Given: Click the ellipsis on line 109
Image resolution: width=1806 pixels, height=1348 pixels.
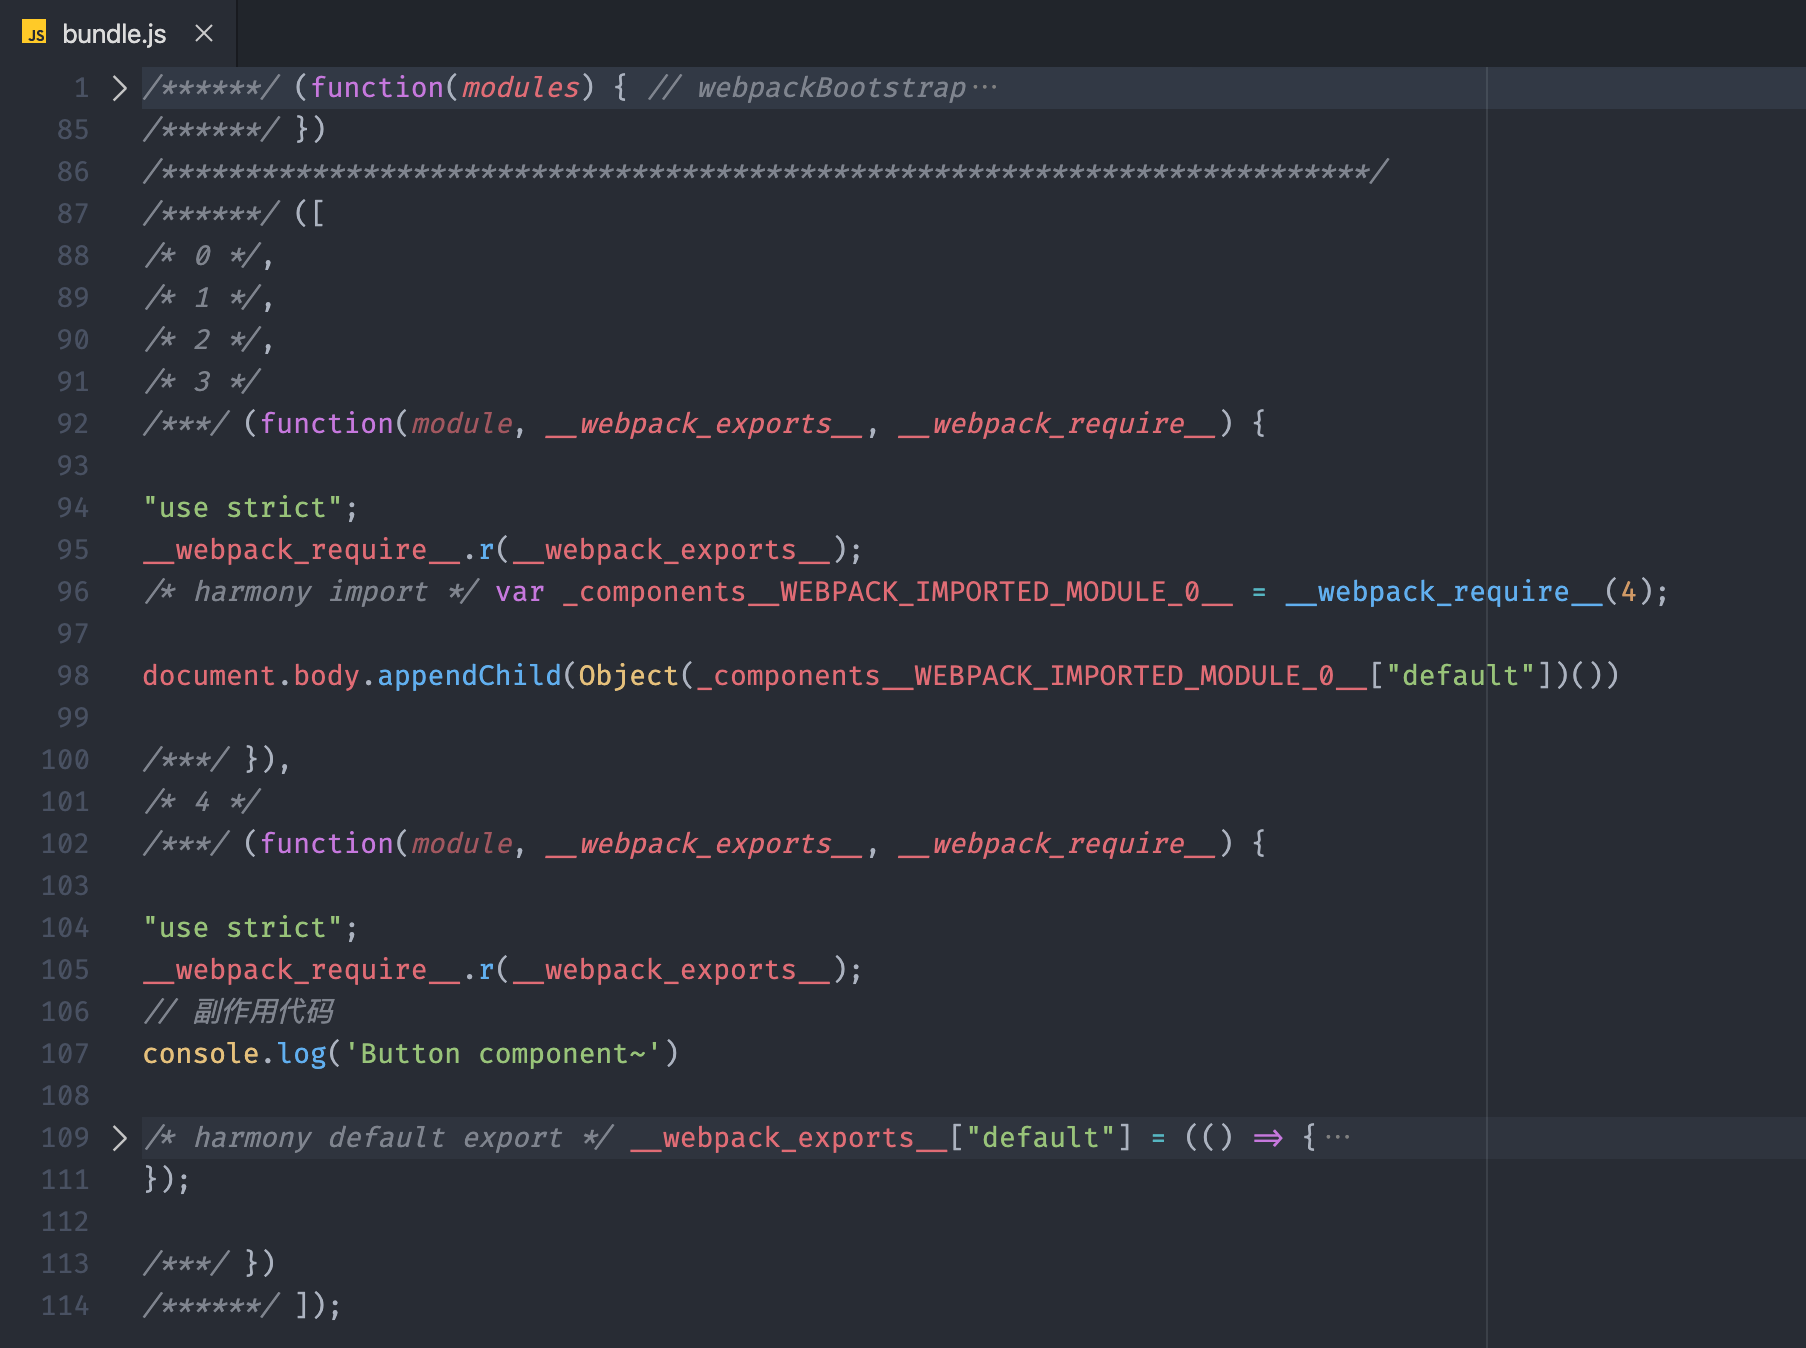Looking at the screenshot, I should (x=1338, y=1138).
